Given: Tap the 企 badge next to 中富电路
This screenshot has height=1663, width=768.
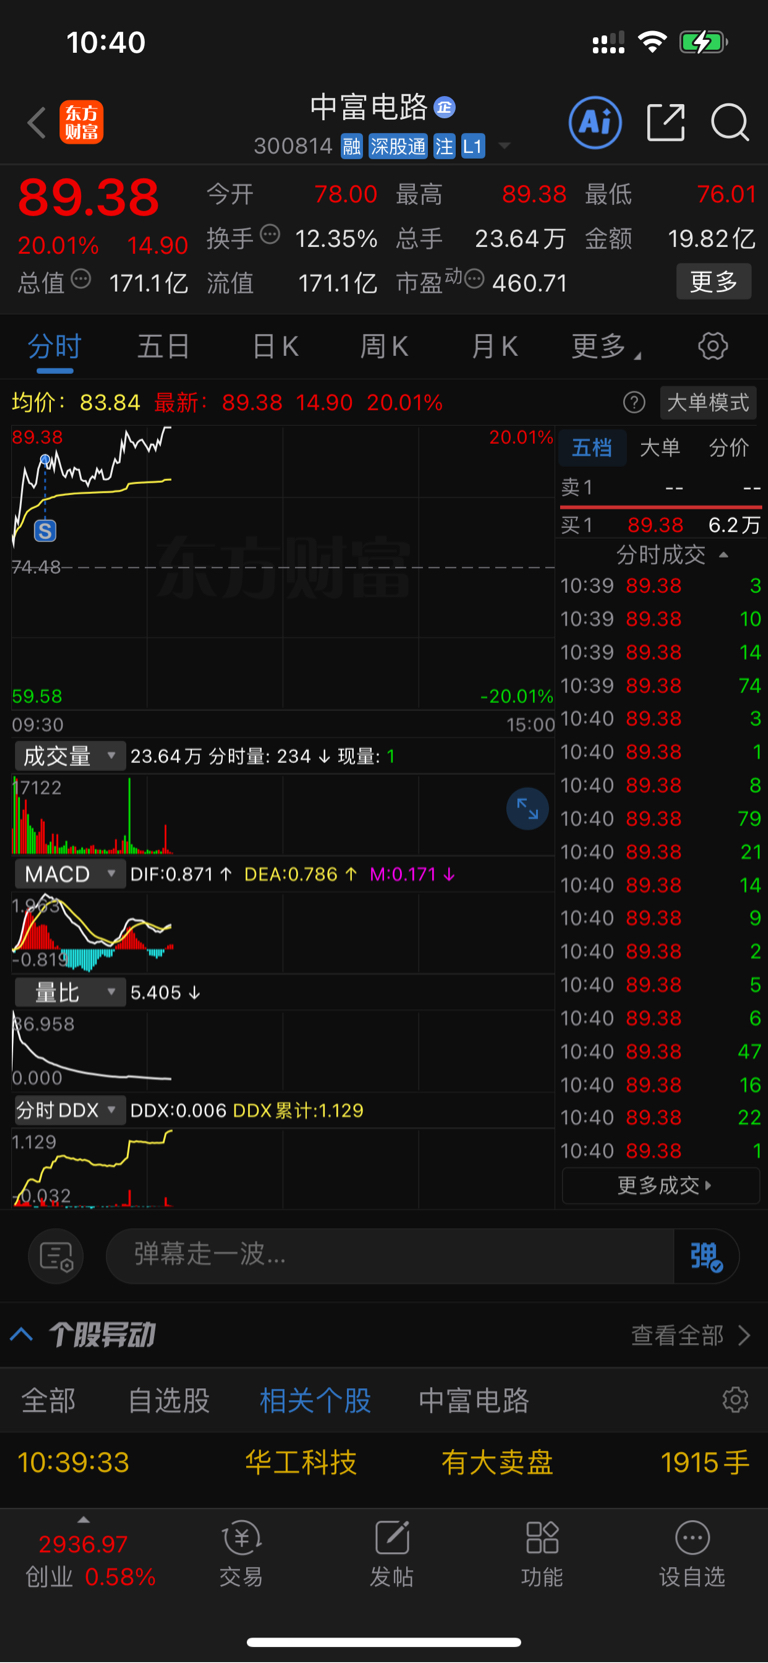Looking at the screenshot, I should 445,107.
